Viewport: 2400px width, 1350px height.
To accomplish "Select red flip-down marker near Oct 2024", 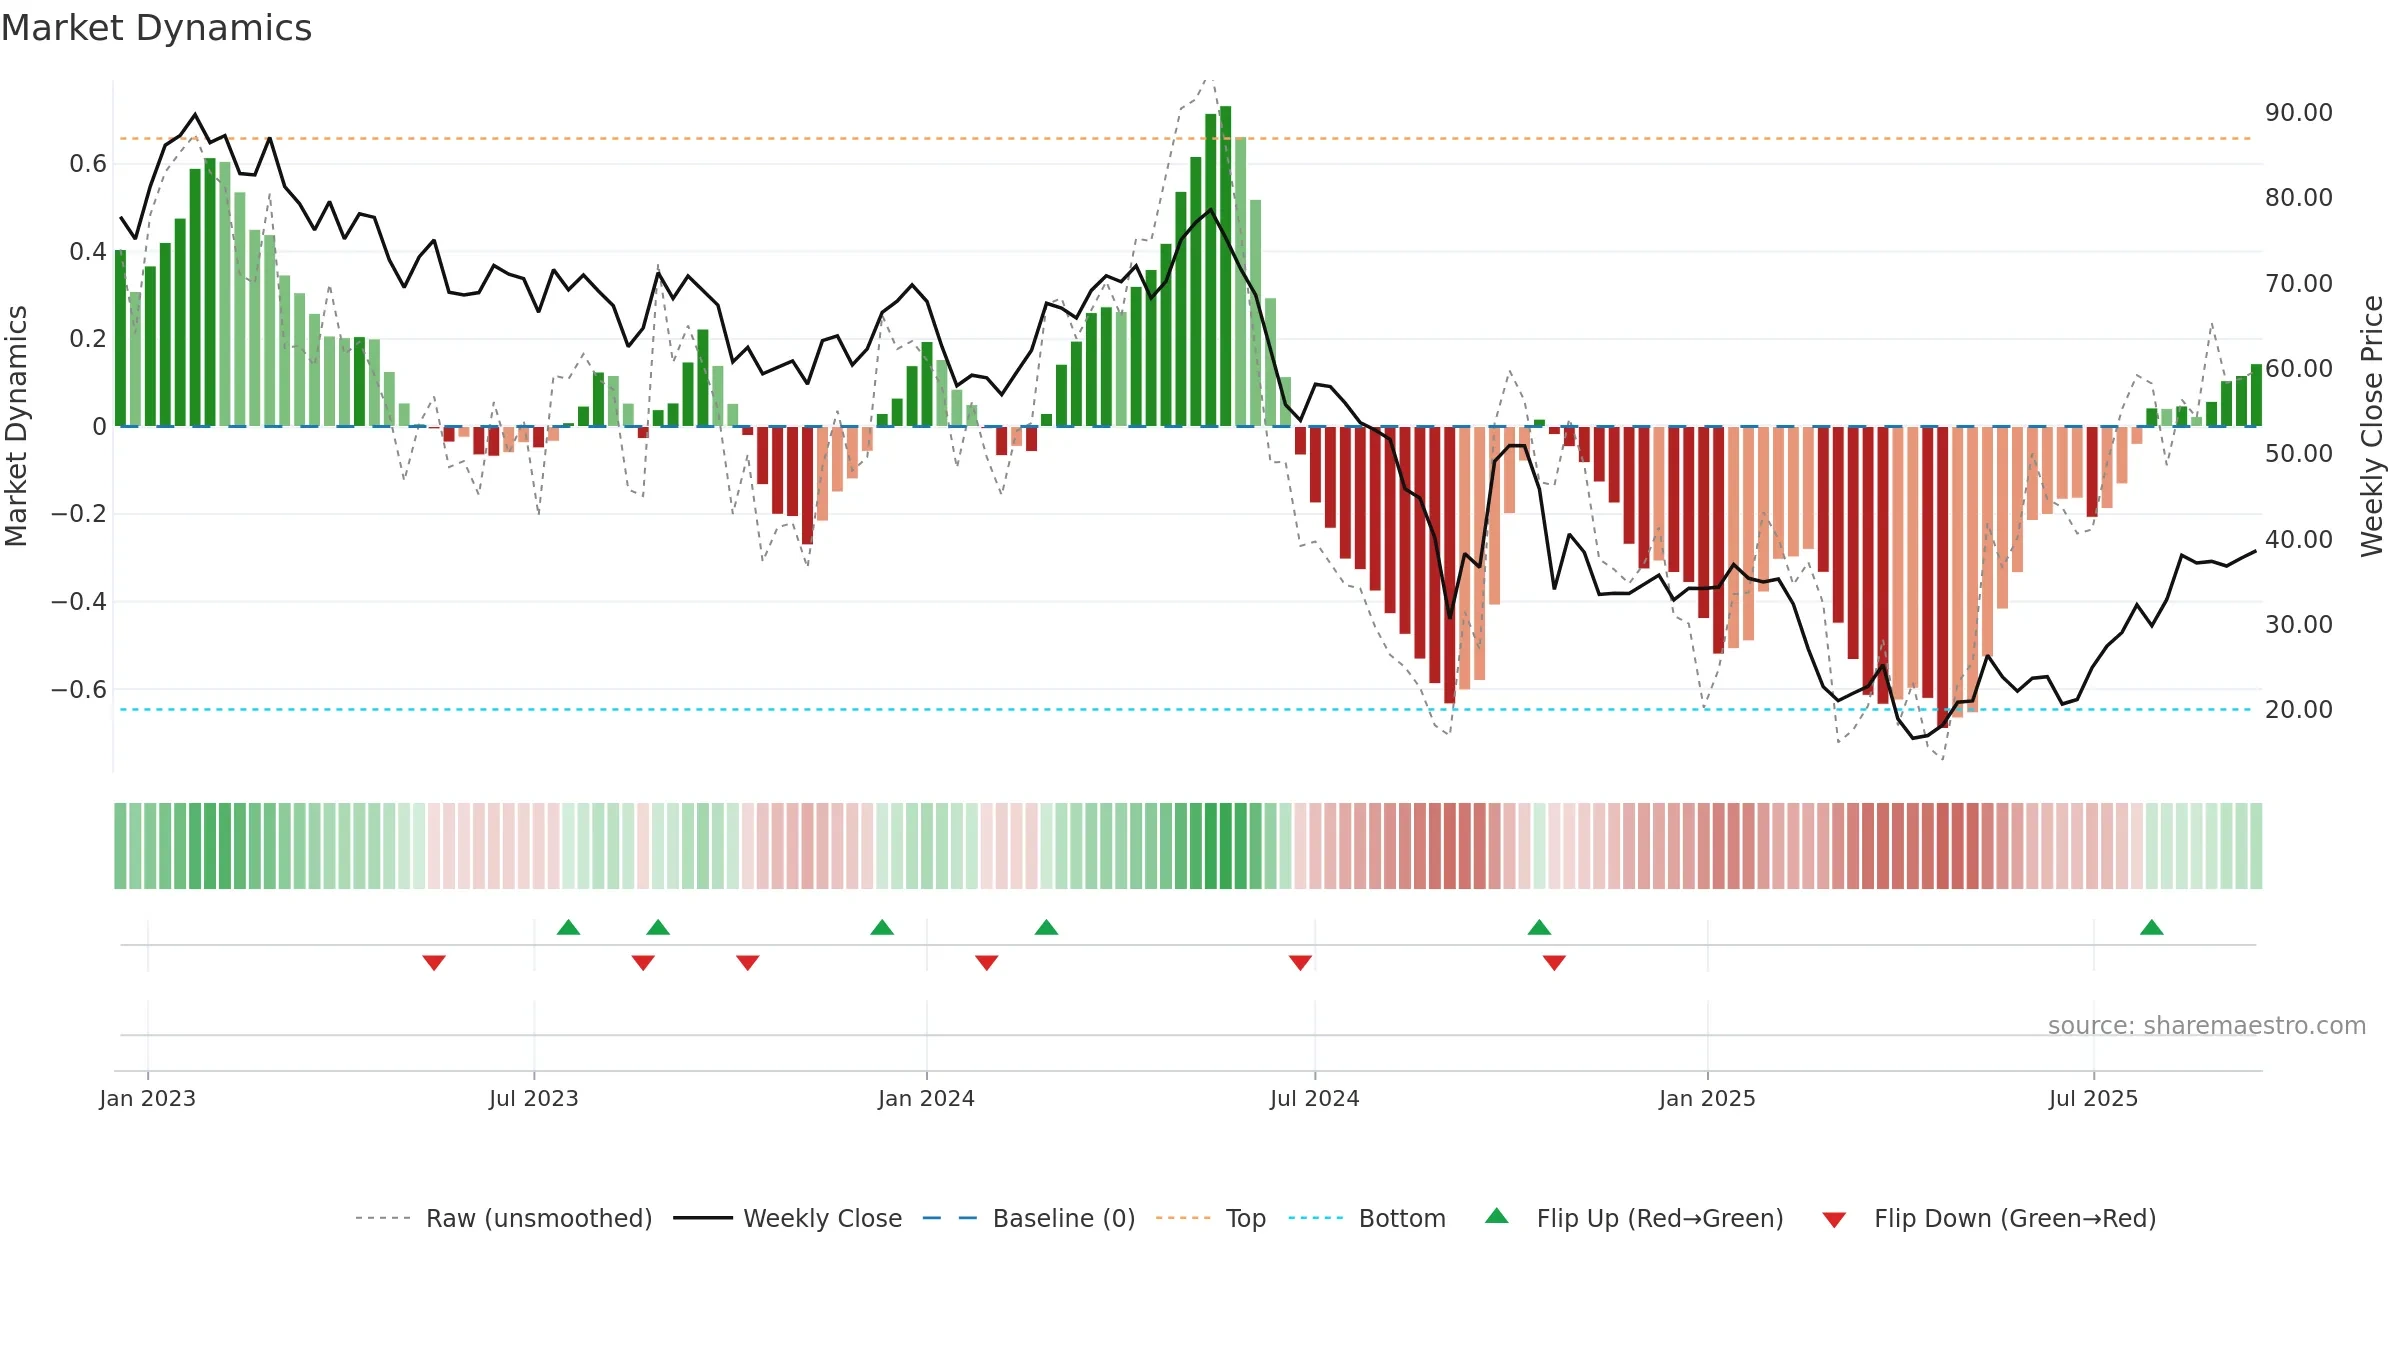I will tap(1554, 963).
